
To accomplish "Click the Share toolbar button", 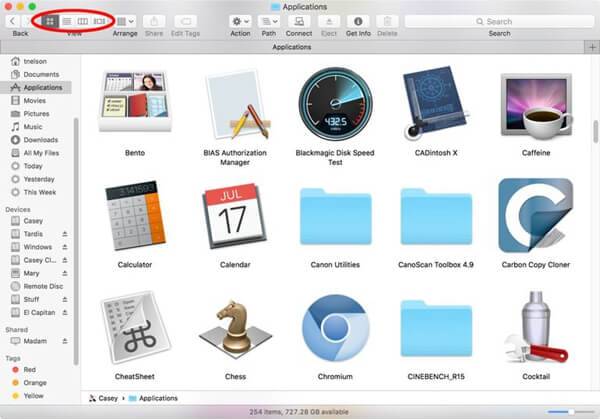I will point(154,21).
